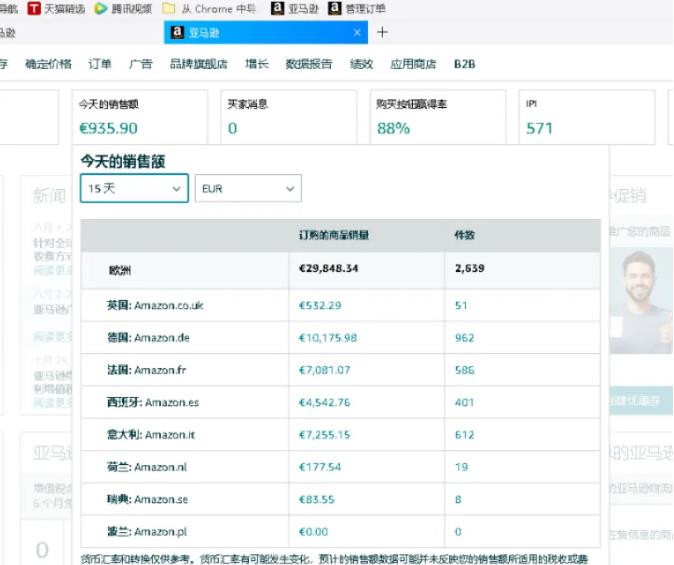Open Amazon.nl sales €177.54
The width and height of the screenshot is (674, 565).
point(320,467)
